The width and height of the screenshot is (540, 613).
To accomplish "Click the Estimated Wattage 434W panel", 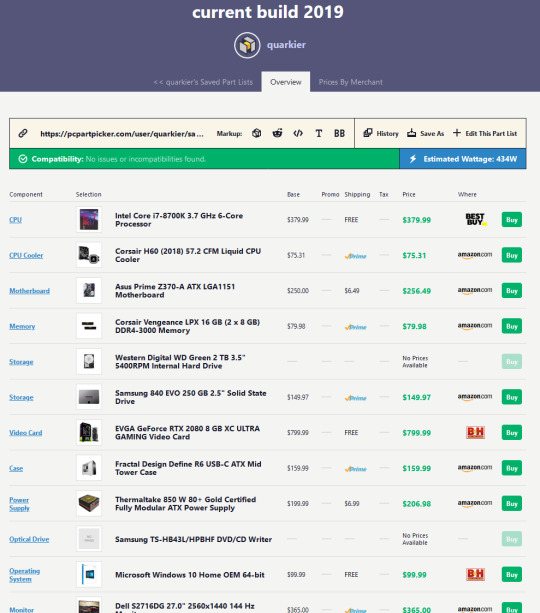I will [463, 159].
